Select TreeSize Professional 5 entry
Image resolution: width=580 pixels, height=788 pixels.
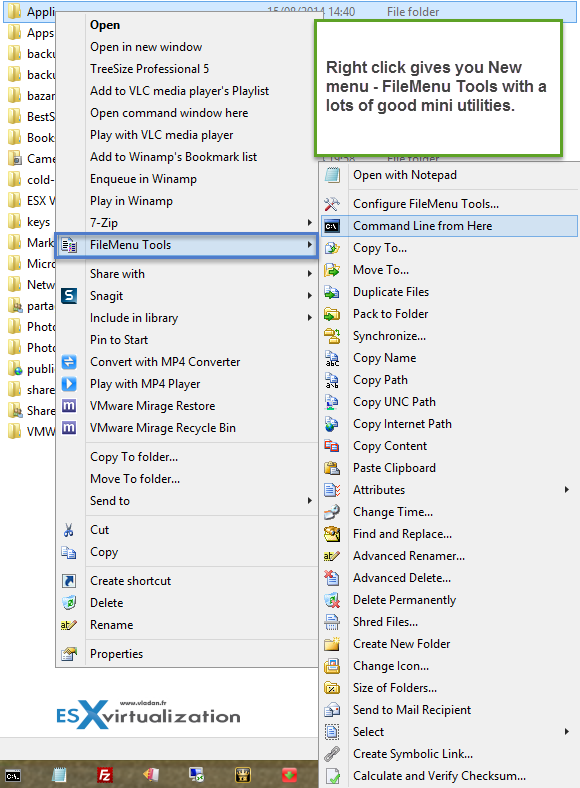click(150, 69)
